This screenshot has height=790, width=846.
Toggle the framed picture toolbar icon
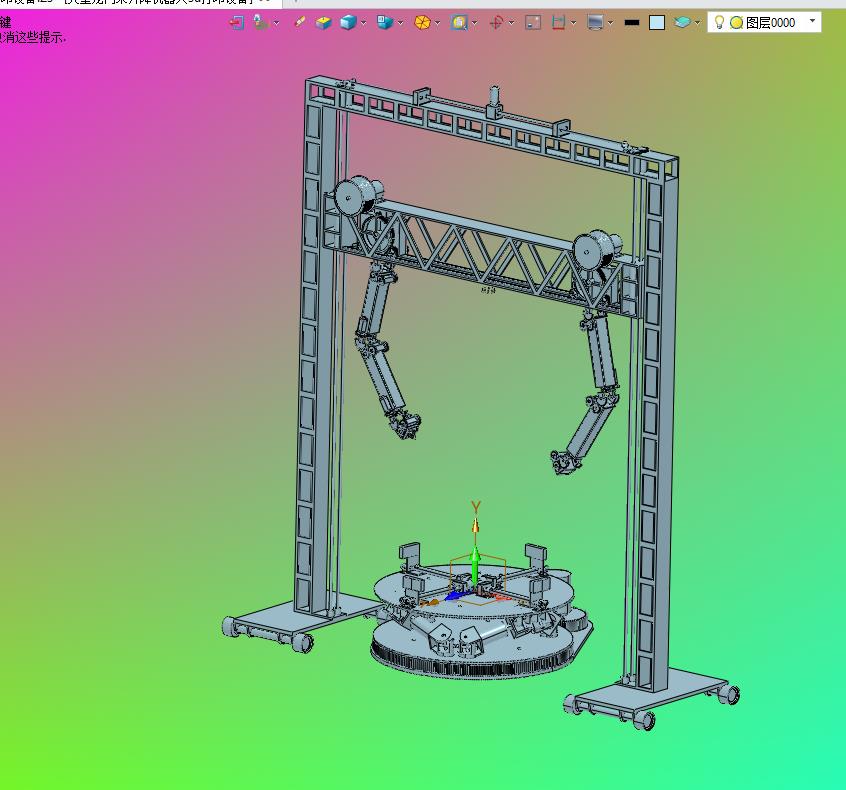(x=533, y=22)
